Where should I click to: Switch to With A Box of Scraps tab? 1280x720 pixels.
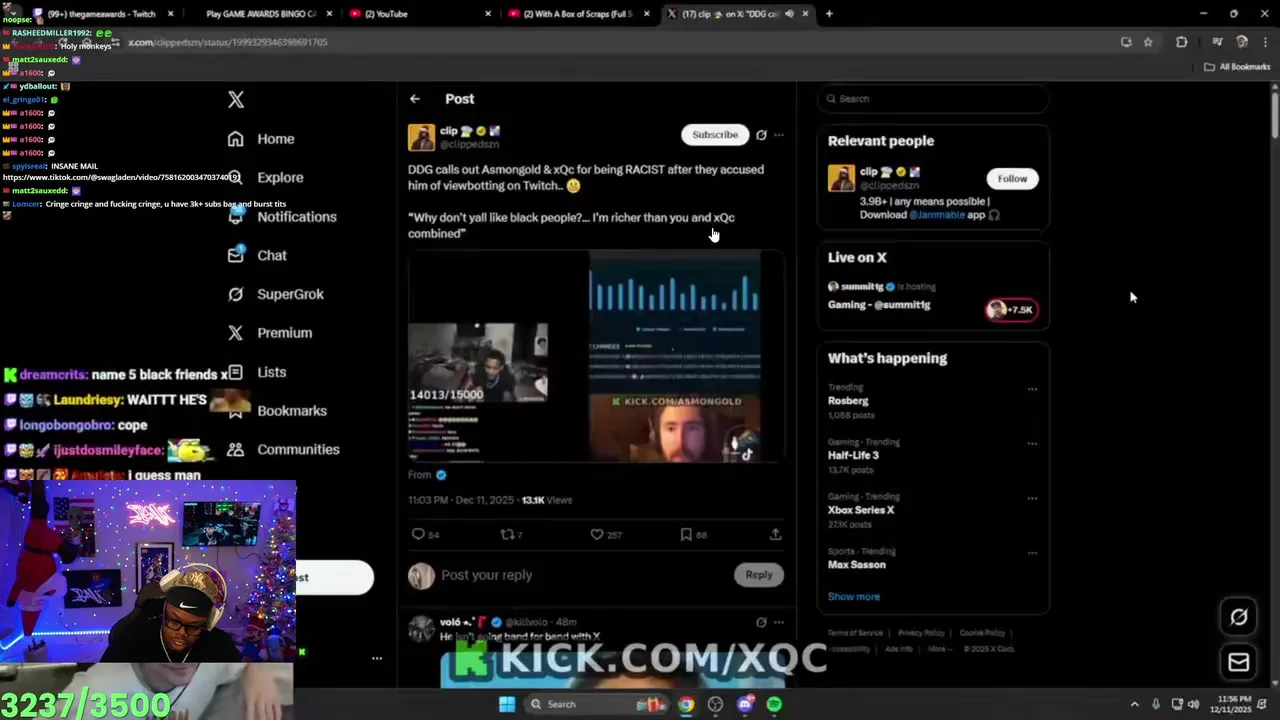(x=578, y=14)
